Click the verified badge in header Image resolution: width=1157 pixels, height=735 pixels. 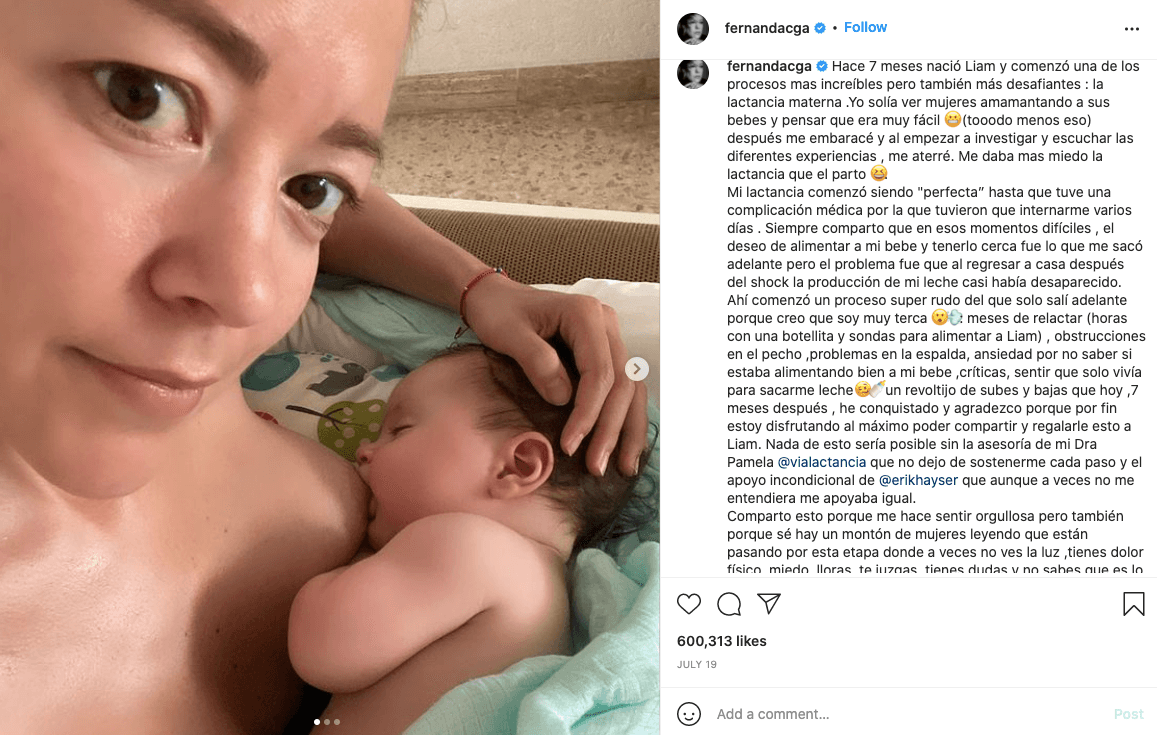click(820, 28)
